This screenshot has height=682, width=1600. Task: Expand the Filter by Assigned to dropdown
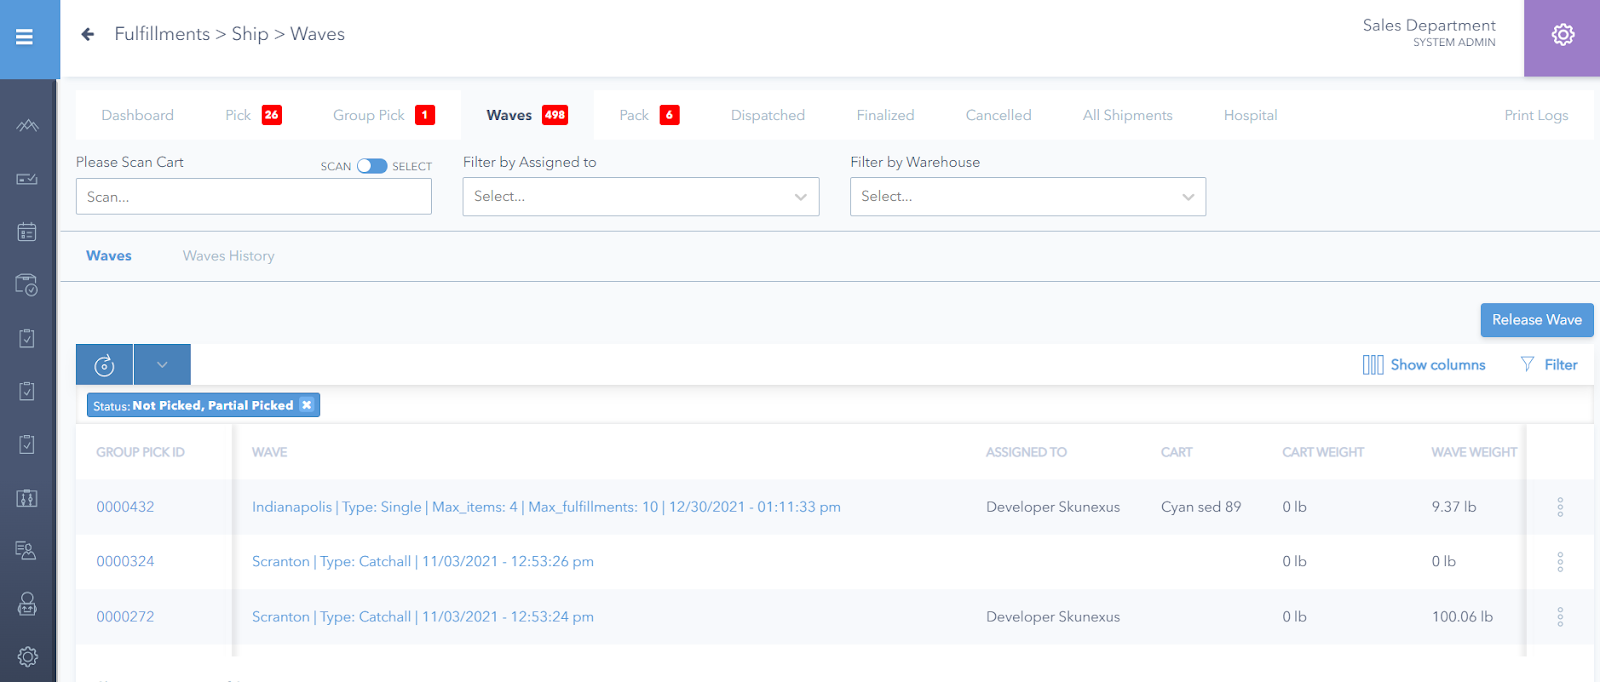tap(641, 197)
